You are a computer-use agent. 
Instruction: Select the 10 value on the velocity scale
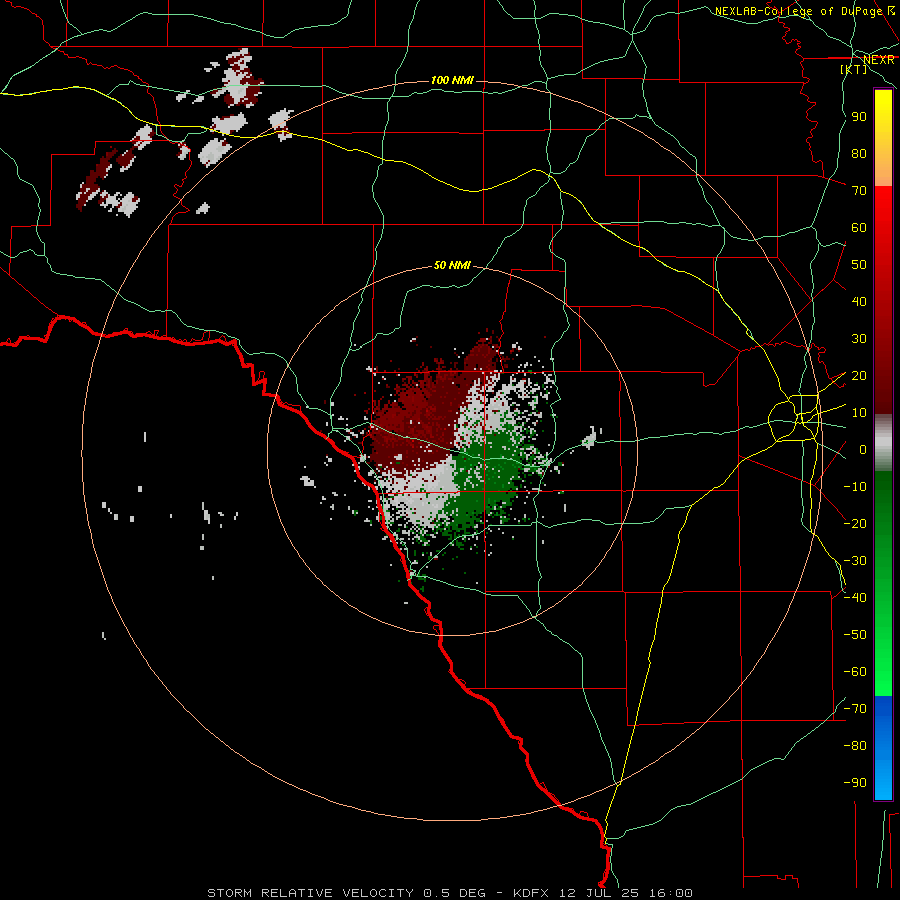pos(859,413)
